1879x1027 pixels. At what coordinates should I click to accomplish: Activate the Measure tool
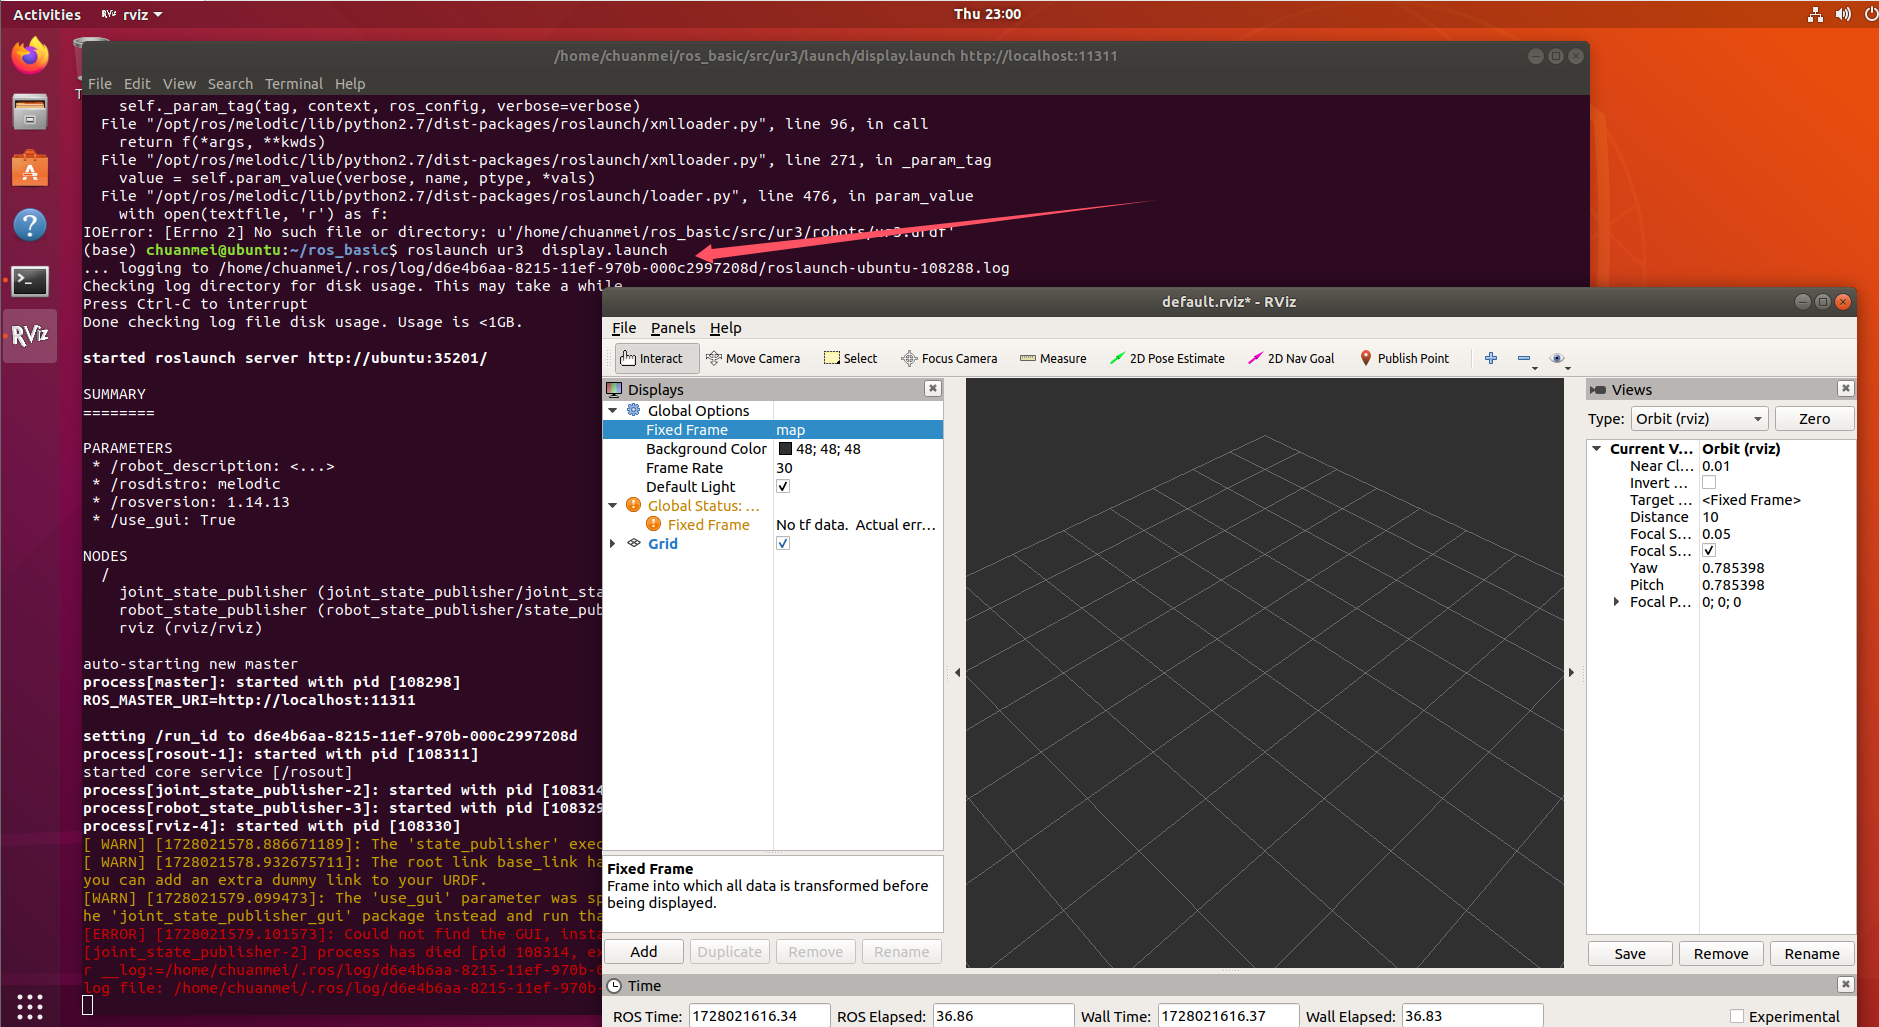(x=1052, y=358)
